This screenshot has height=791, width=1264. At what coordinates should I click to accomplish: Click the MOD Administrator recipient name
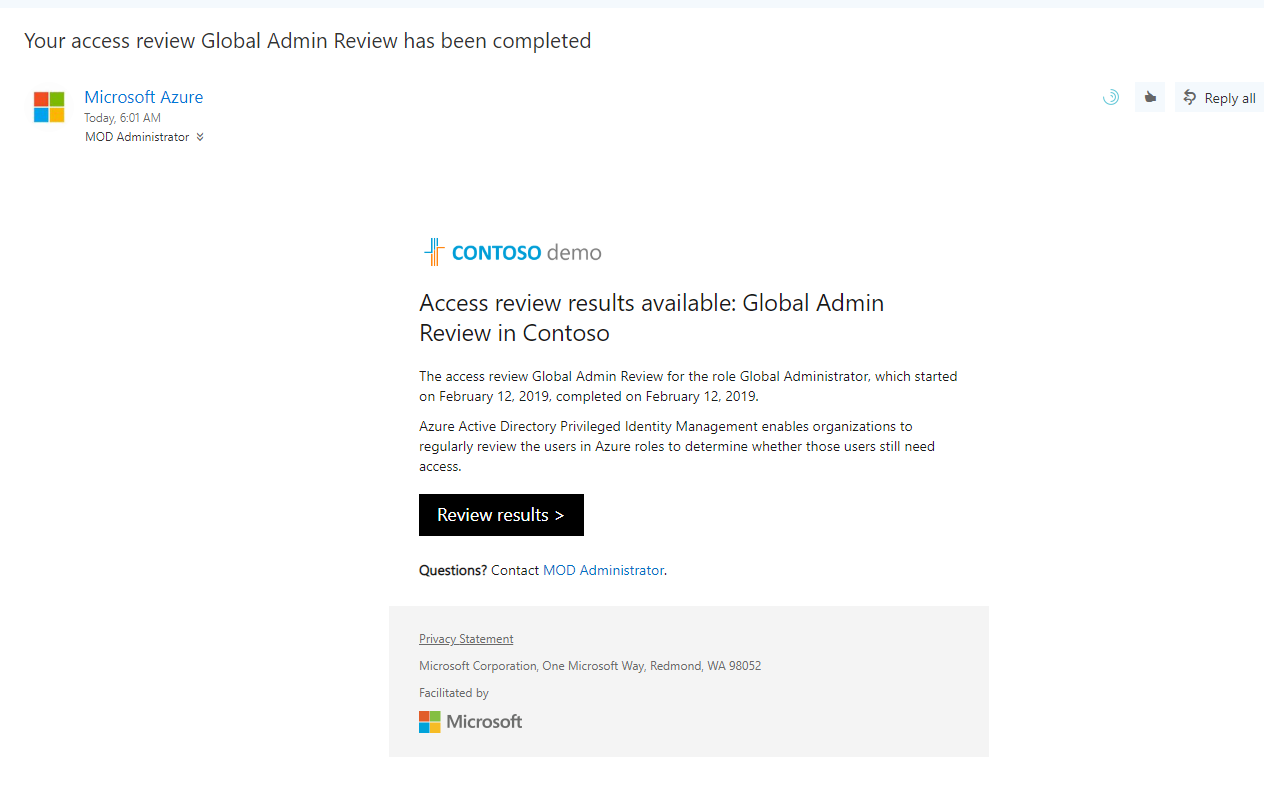137,137
